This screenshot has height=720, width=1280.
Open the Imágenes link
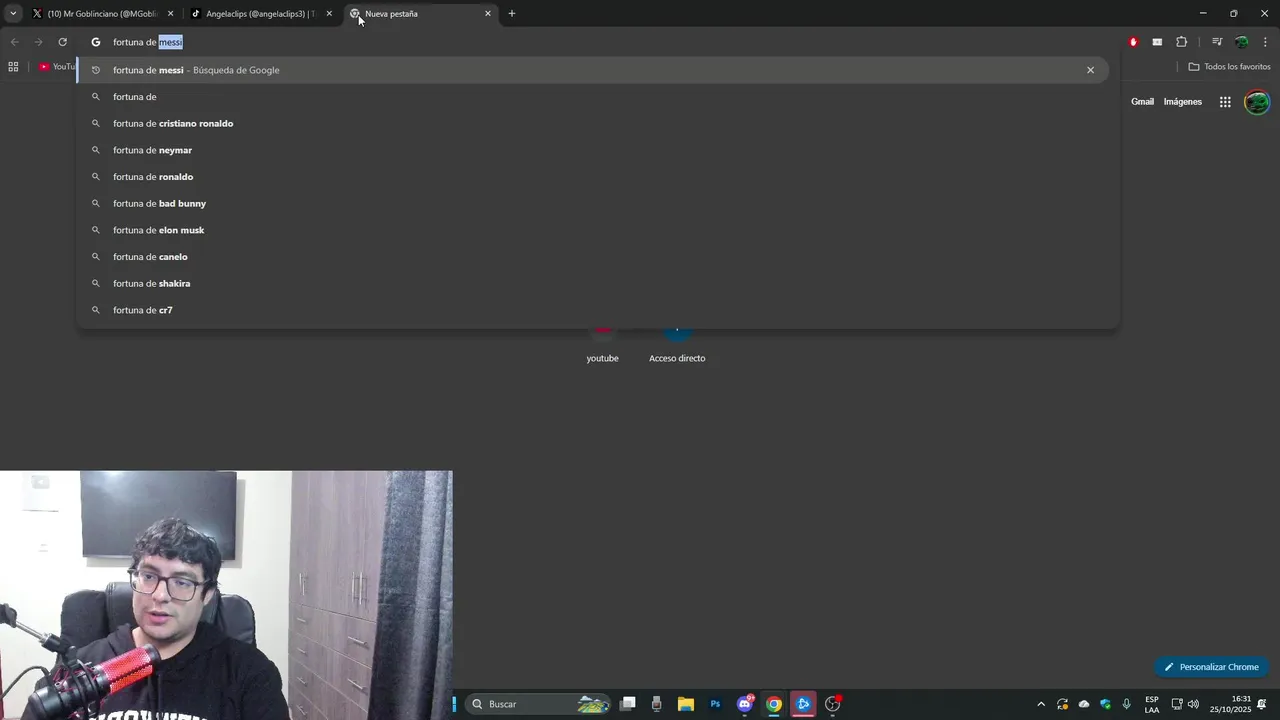point(1183,102)
